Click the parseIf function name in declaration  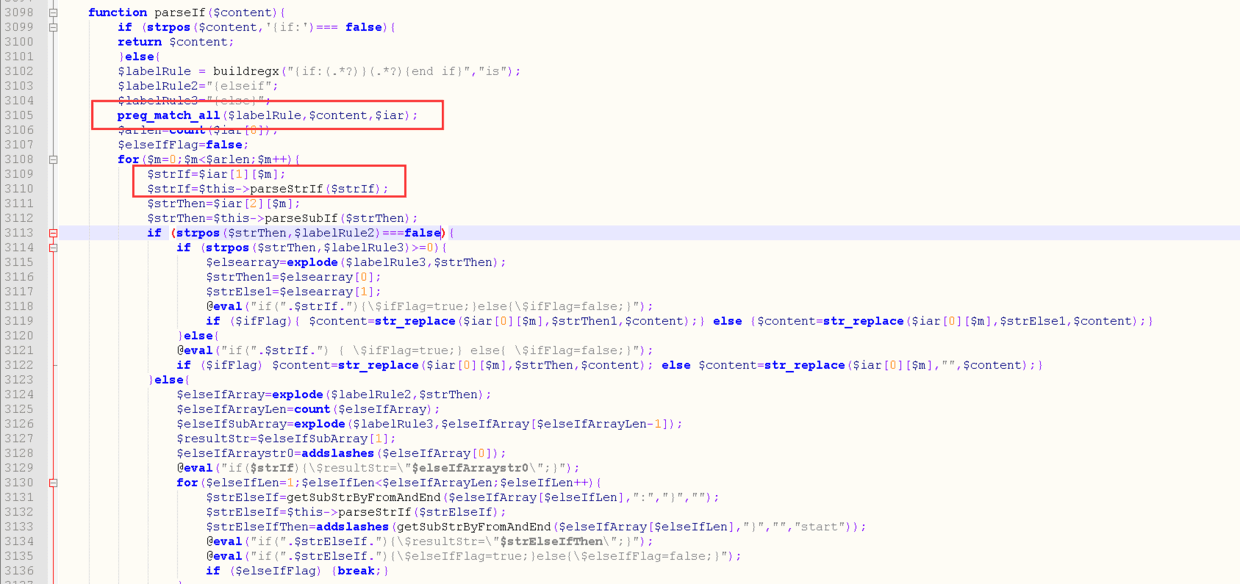coord(178,13)
